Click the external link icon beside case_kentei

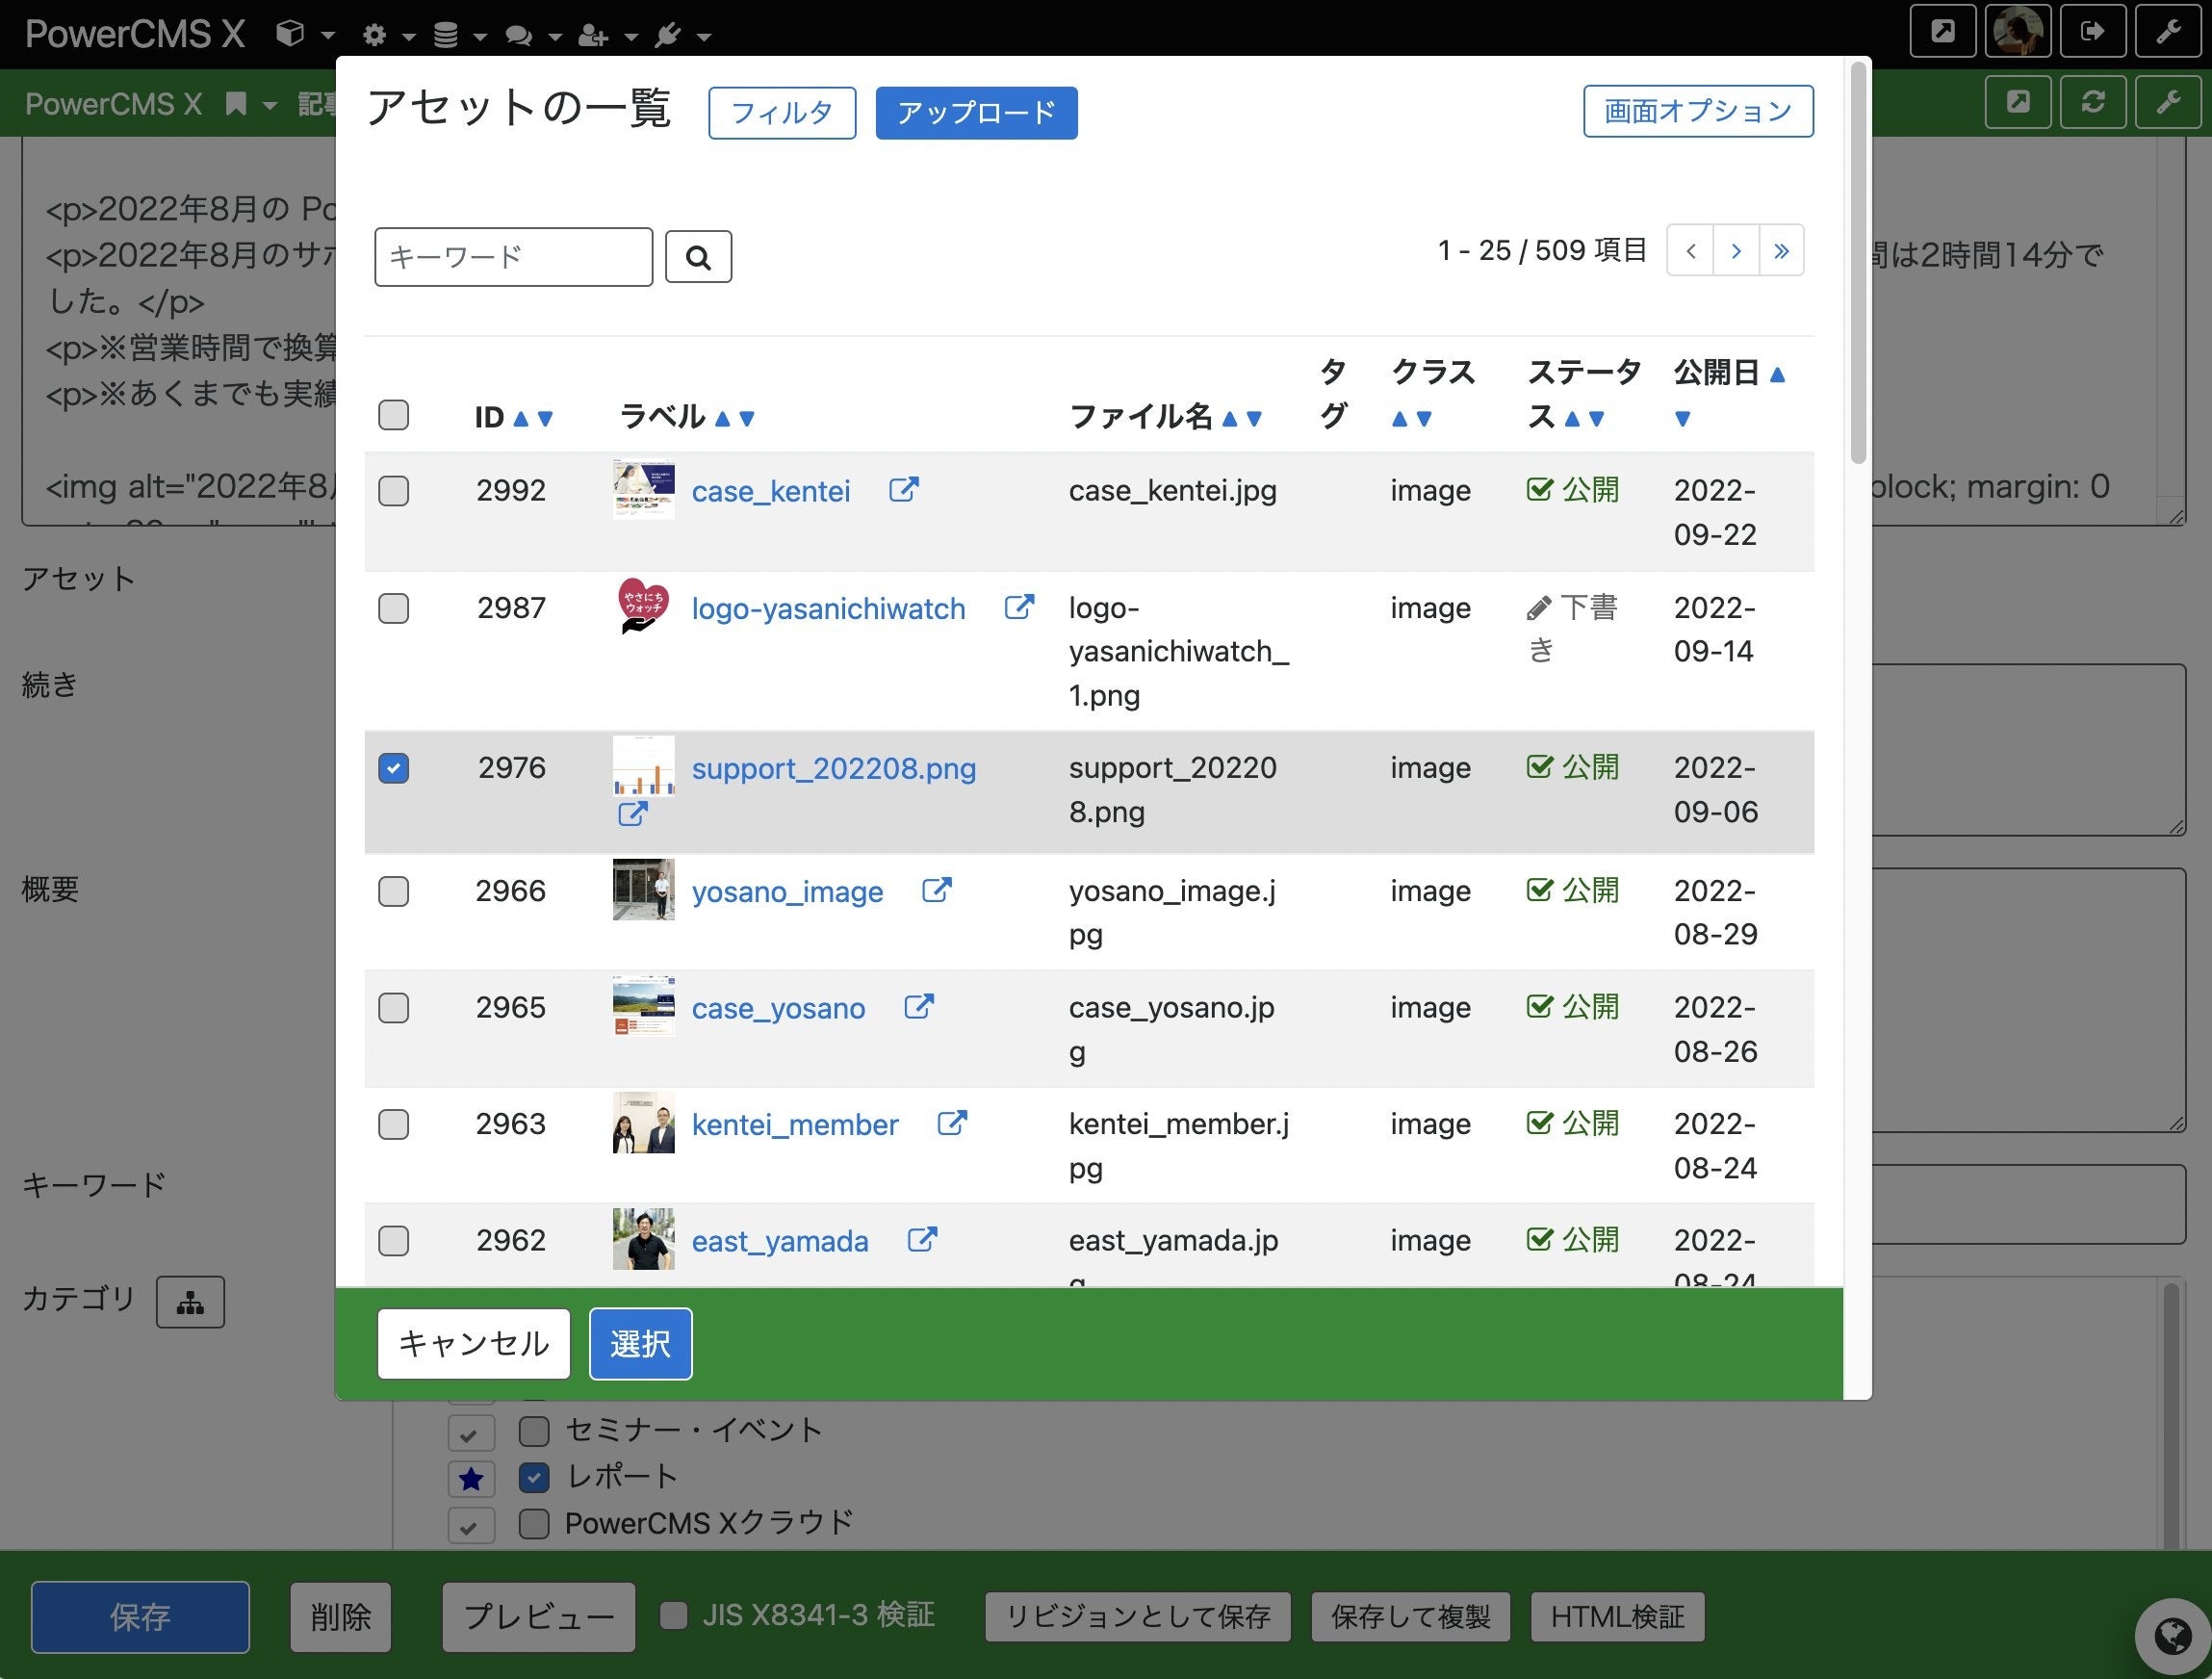pos(903,490)
